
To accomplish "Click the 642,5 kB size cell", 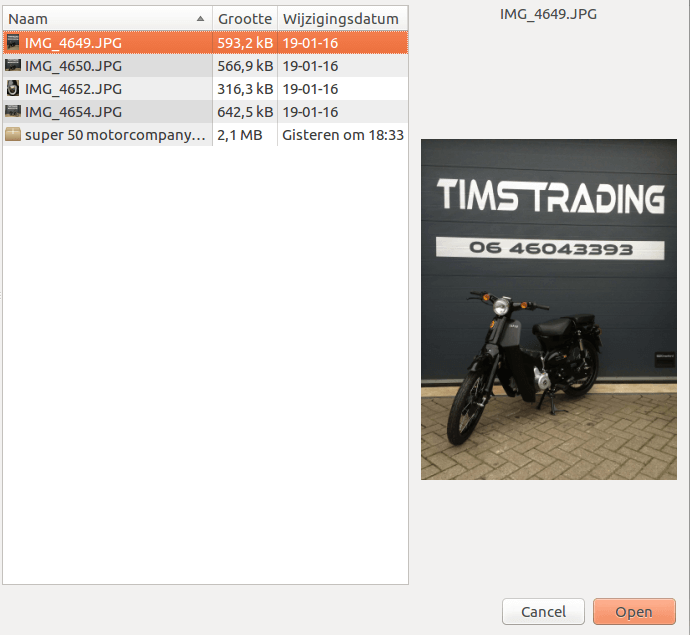I will click(x=245, y=112).
